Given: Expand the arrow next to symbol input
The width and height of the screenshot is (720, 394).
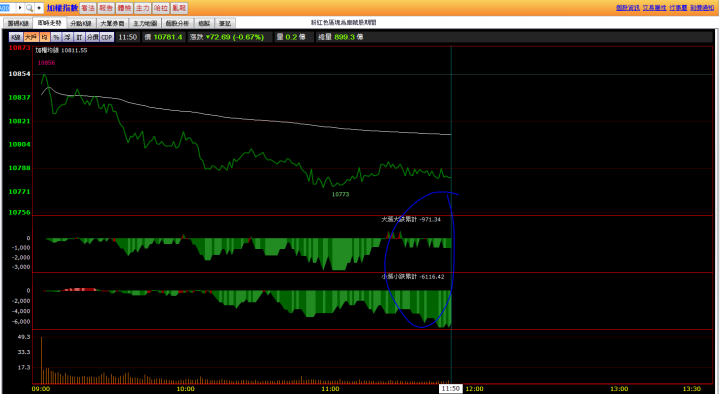Looking at the screenshot, I should pyautogui.click(x=20, y=8).
